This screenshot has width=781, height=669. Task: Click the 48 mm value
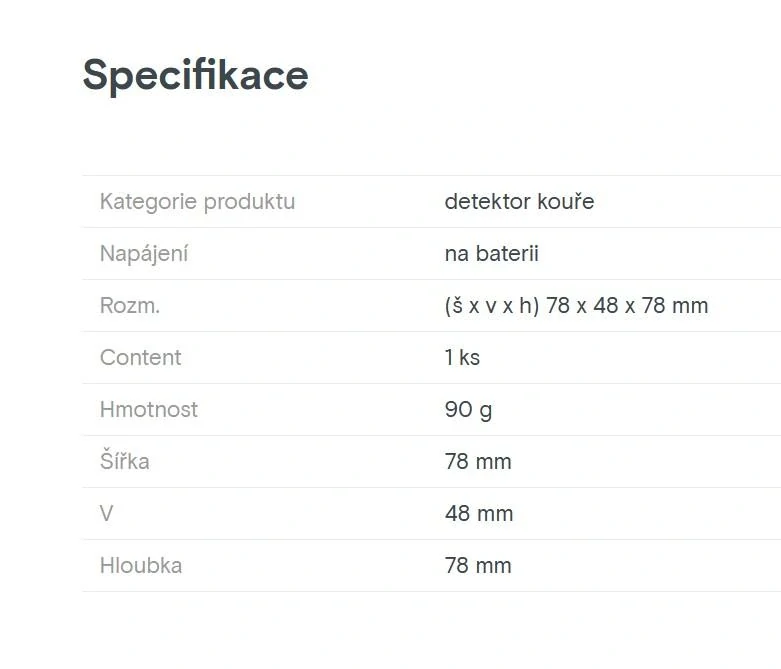click(479, 514)
